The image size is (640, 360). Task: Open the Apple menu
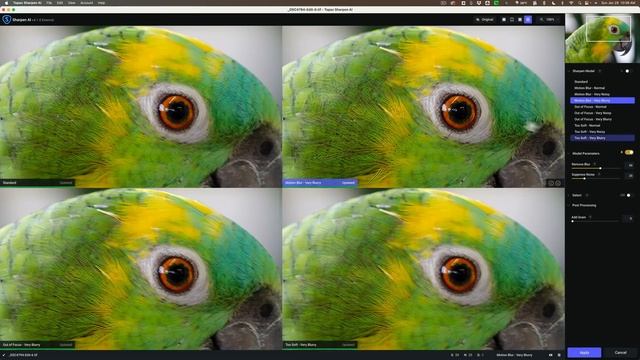coord(6,3)
